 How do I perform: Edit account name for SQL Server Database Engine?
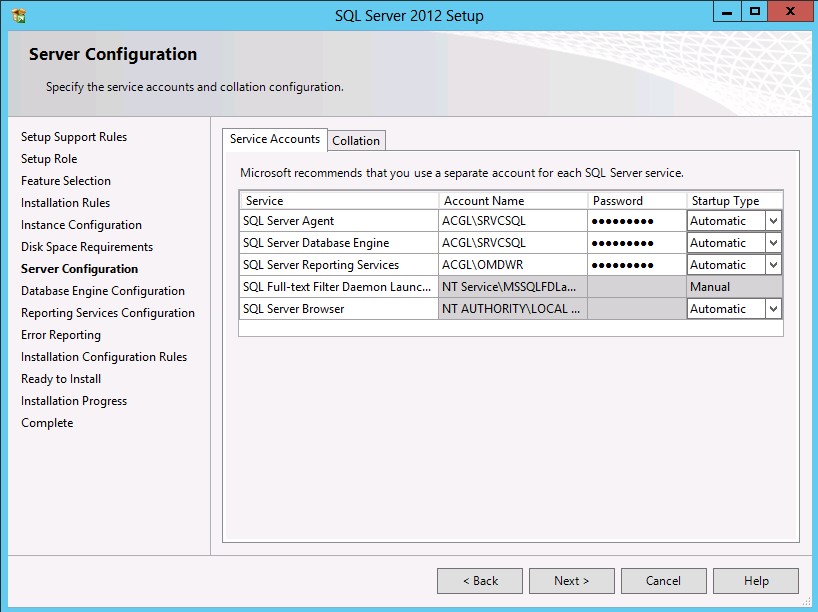(x=513, y=243)
